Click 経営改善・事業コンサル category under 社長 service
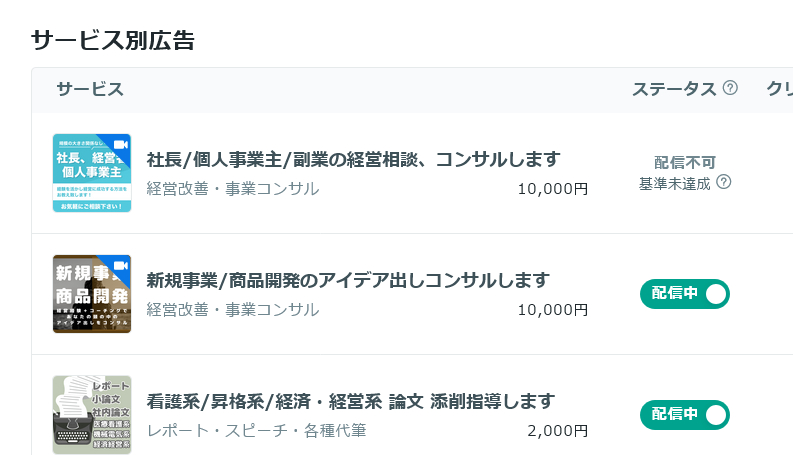 click(233, 188)
